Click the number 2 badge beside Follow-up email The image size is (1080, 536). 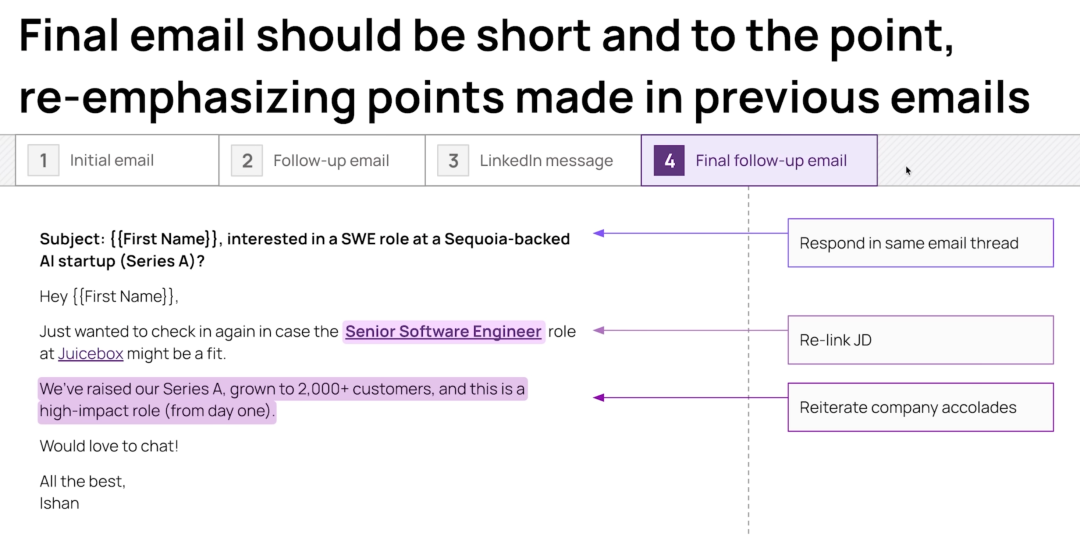247,160
